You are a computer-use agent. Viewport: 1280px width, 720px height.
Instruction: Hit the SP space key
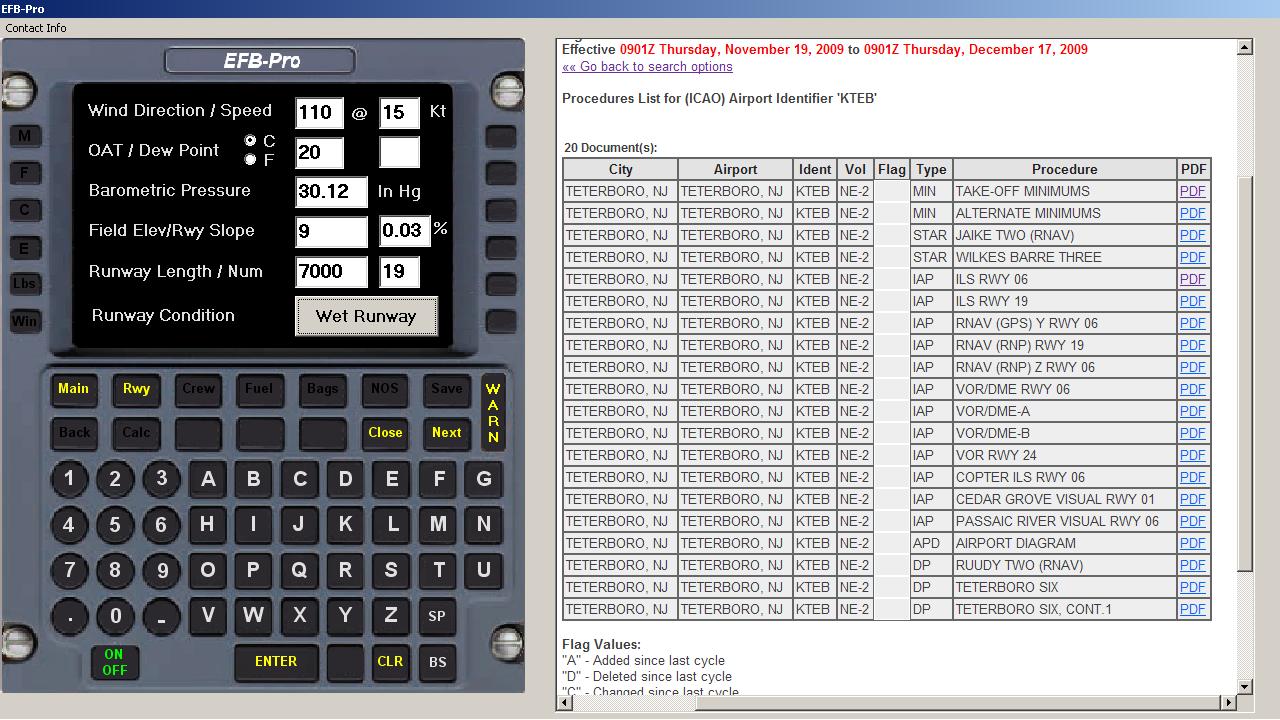437,616
